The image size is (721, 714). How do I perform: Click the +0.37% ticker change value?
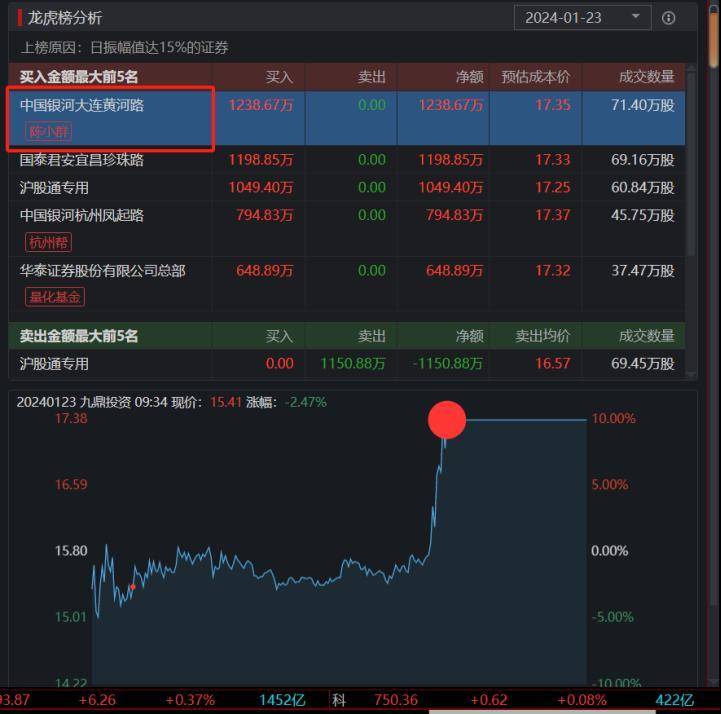click(190, 700)
